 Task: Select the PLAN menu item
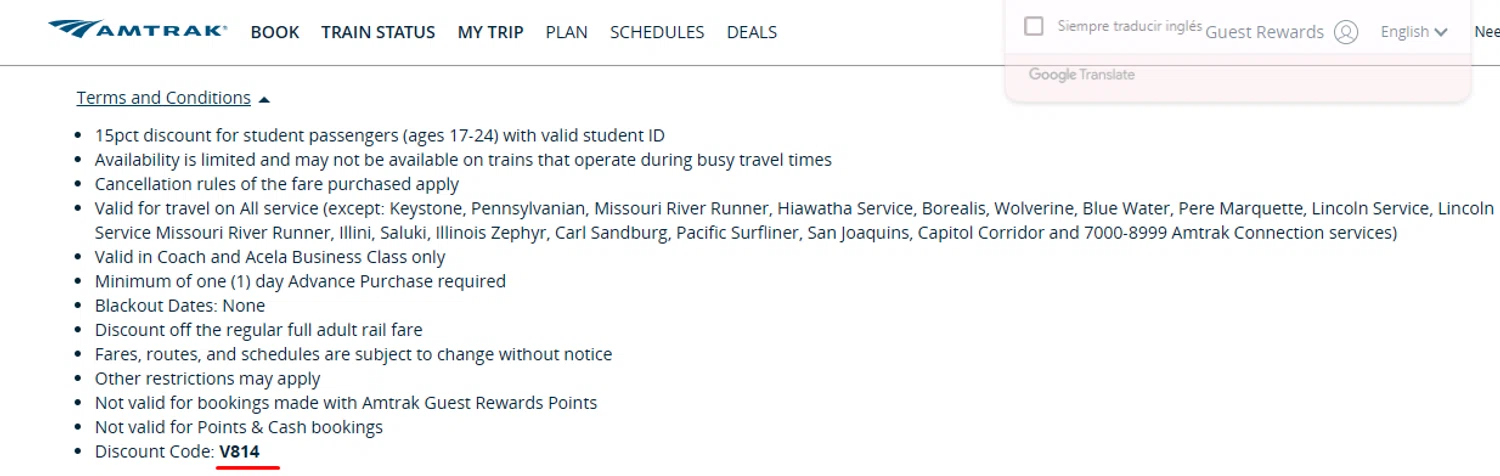566,32
